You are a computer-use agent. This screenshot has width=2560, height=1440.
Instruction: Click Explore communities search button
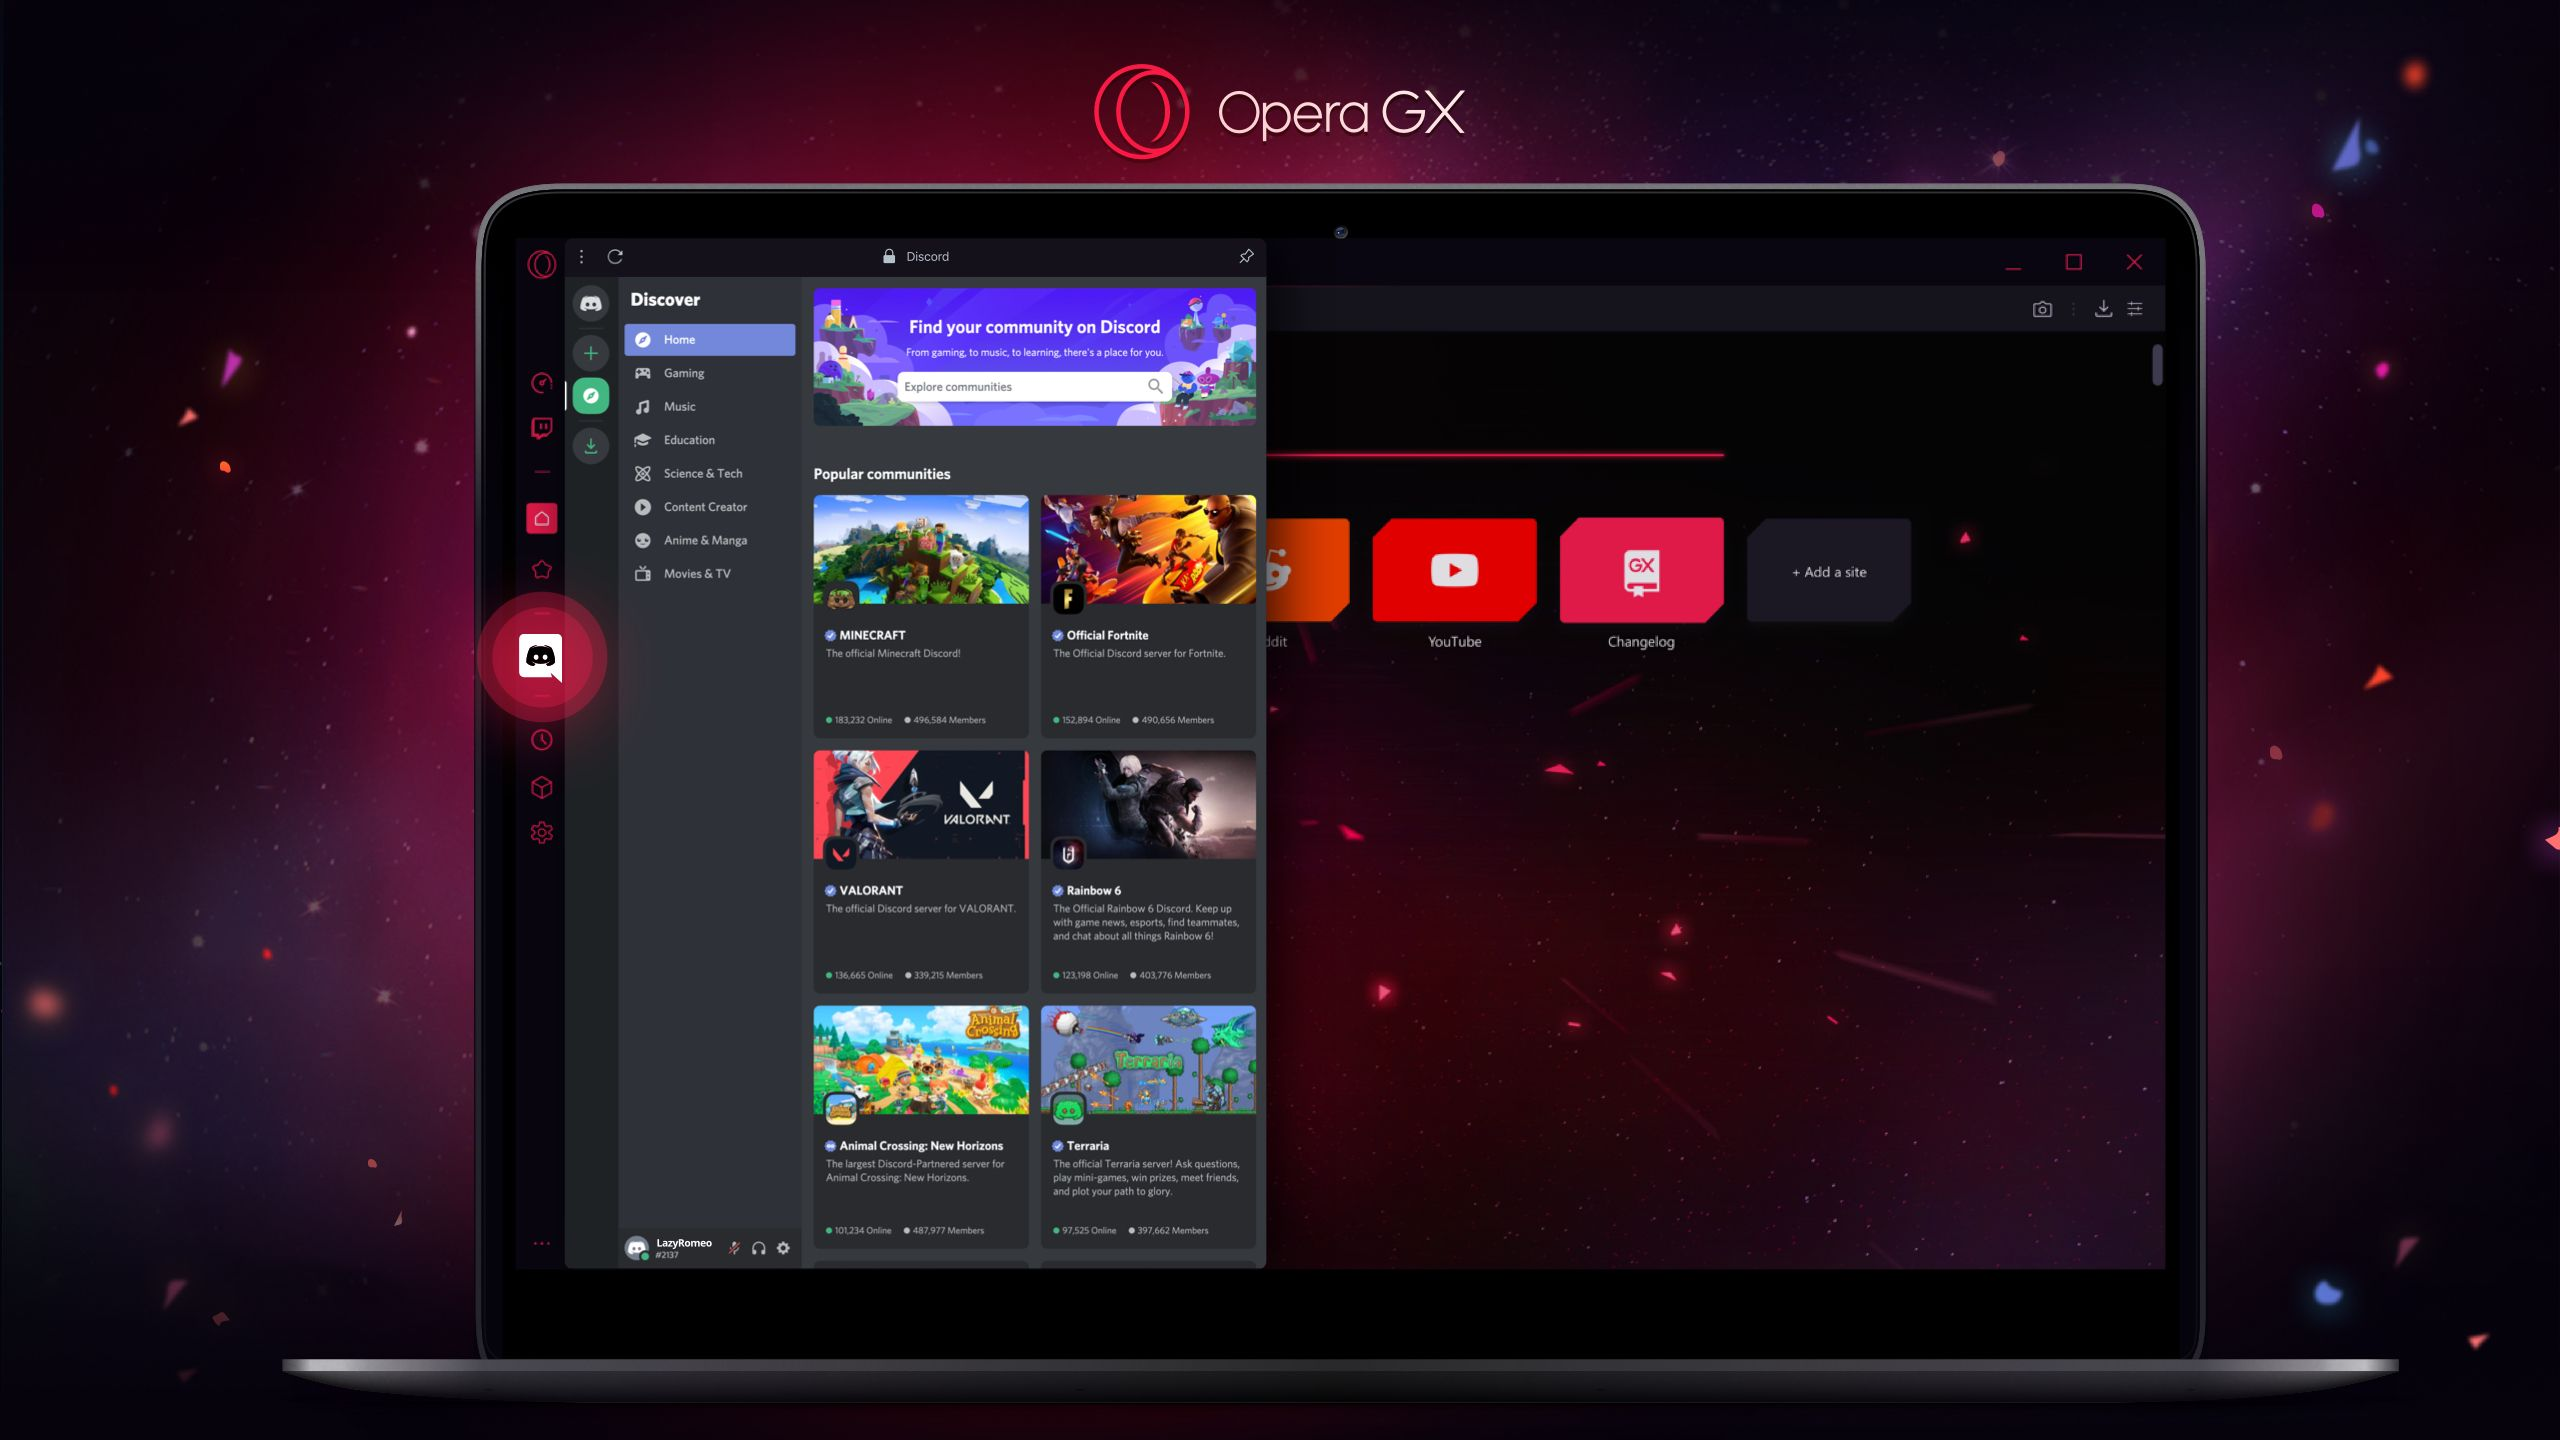tap(1155, 387)
